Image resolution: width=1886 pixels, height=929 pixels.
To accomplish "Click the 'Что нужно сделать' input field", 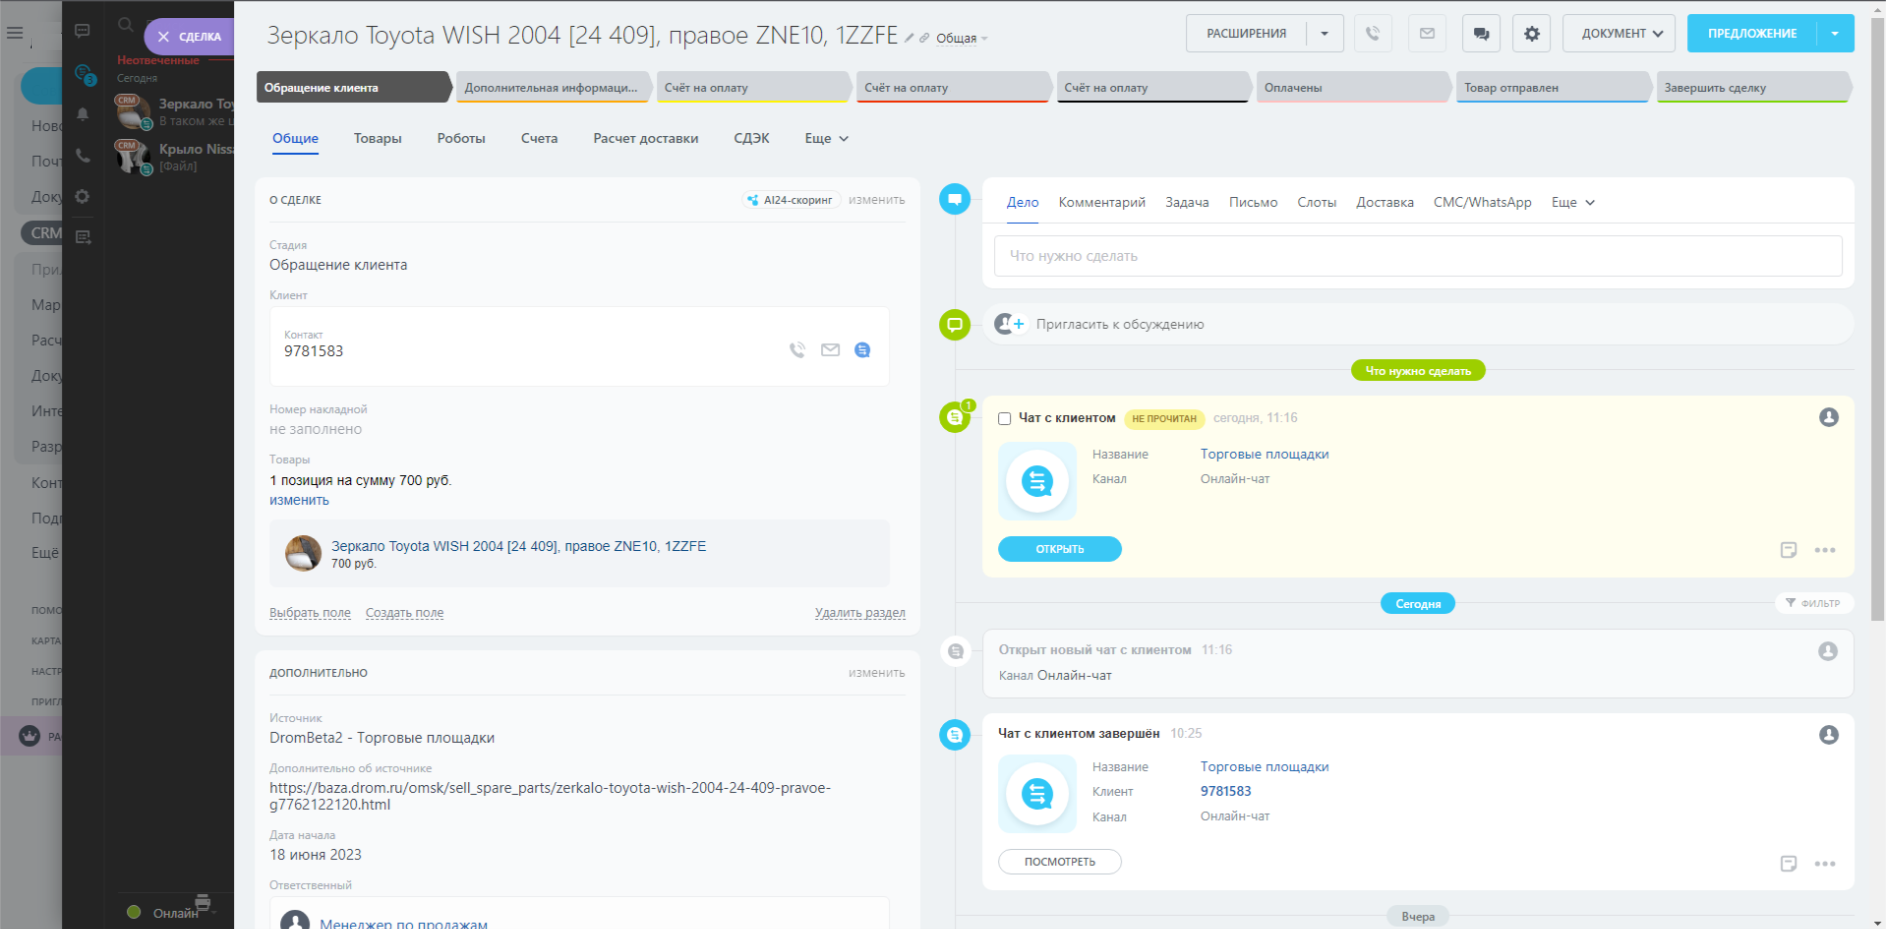I will point(1417,256).
